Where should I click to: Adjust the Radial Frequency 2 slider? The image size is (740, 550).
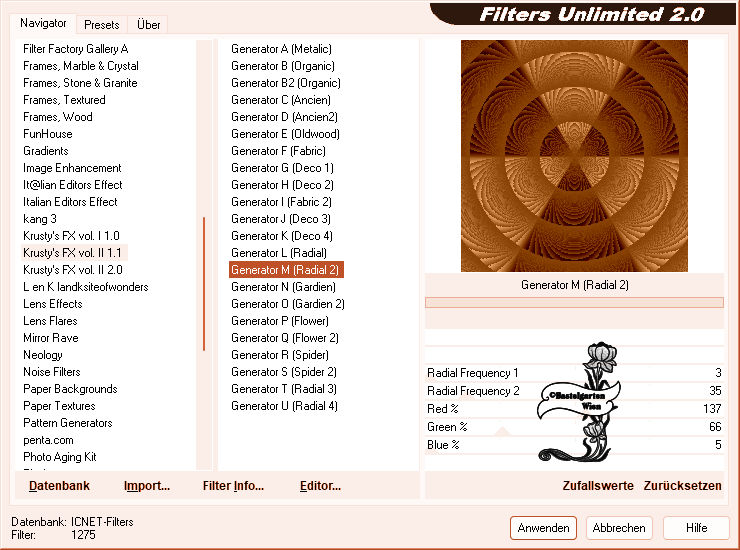click(574, 390)
